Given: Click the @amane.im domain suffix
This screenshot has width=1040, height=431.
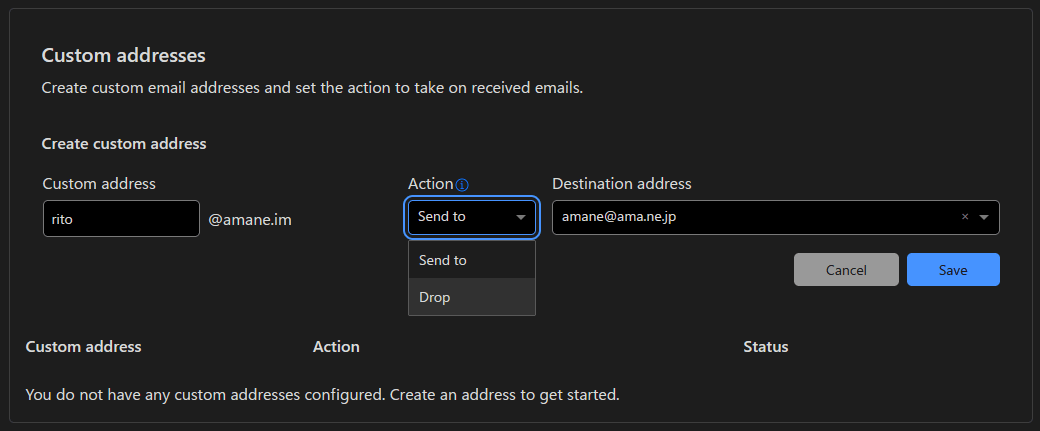Looking at the screenshot, I should coord(250,218).
